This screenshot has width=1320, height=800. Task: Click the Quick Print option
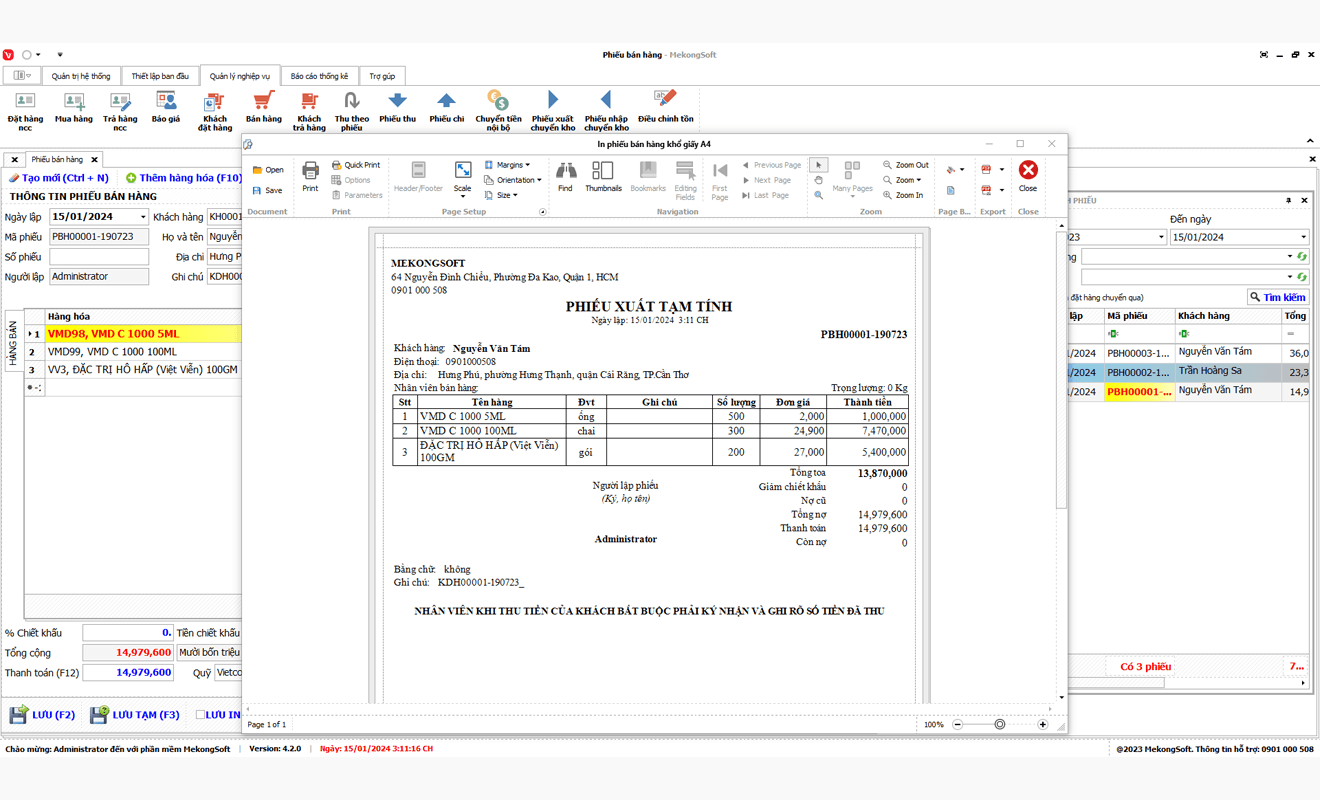[356, 165]
